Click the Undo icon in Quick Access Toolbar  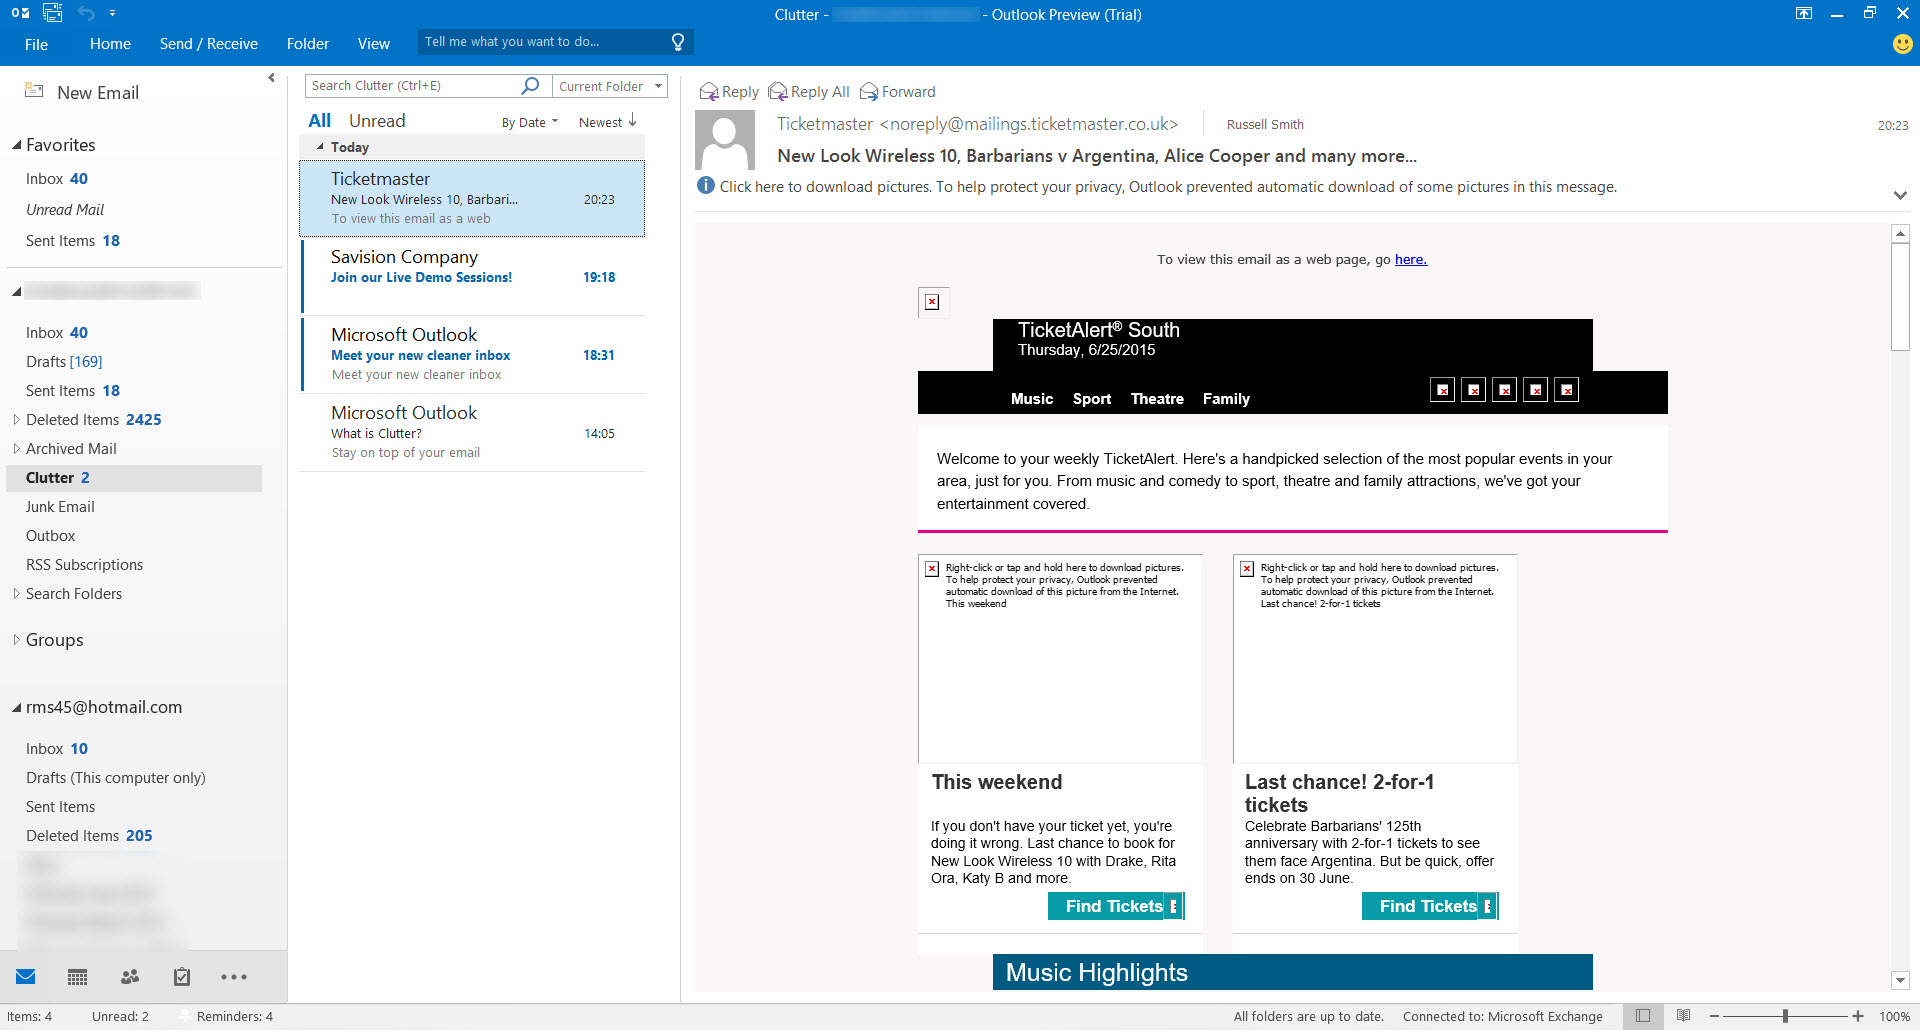click(x=87, y=13)
